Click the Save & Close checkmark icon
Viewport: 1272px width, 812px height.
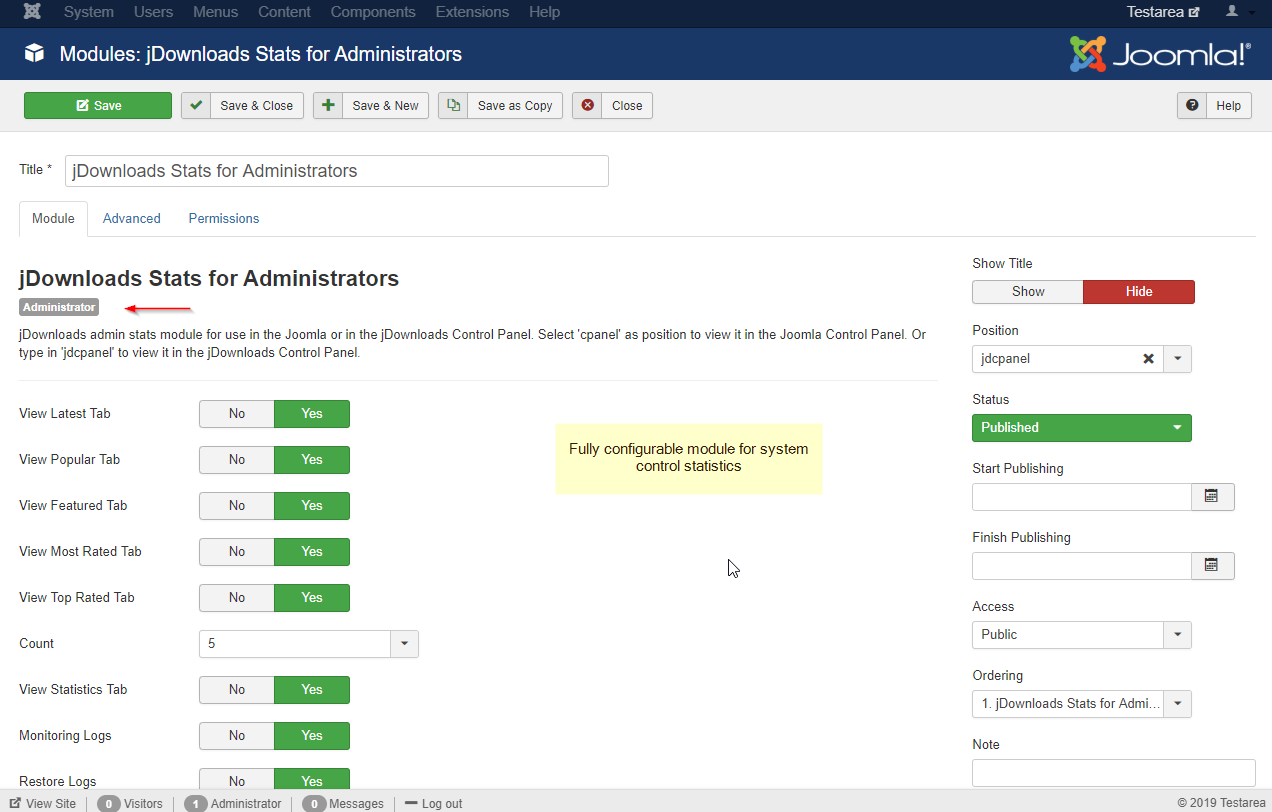tap(196, 105)
